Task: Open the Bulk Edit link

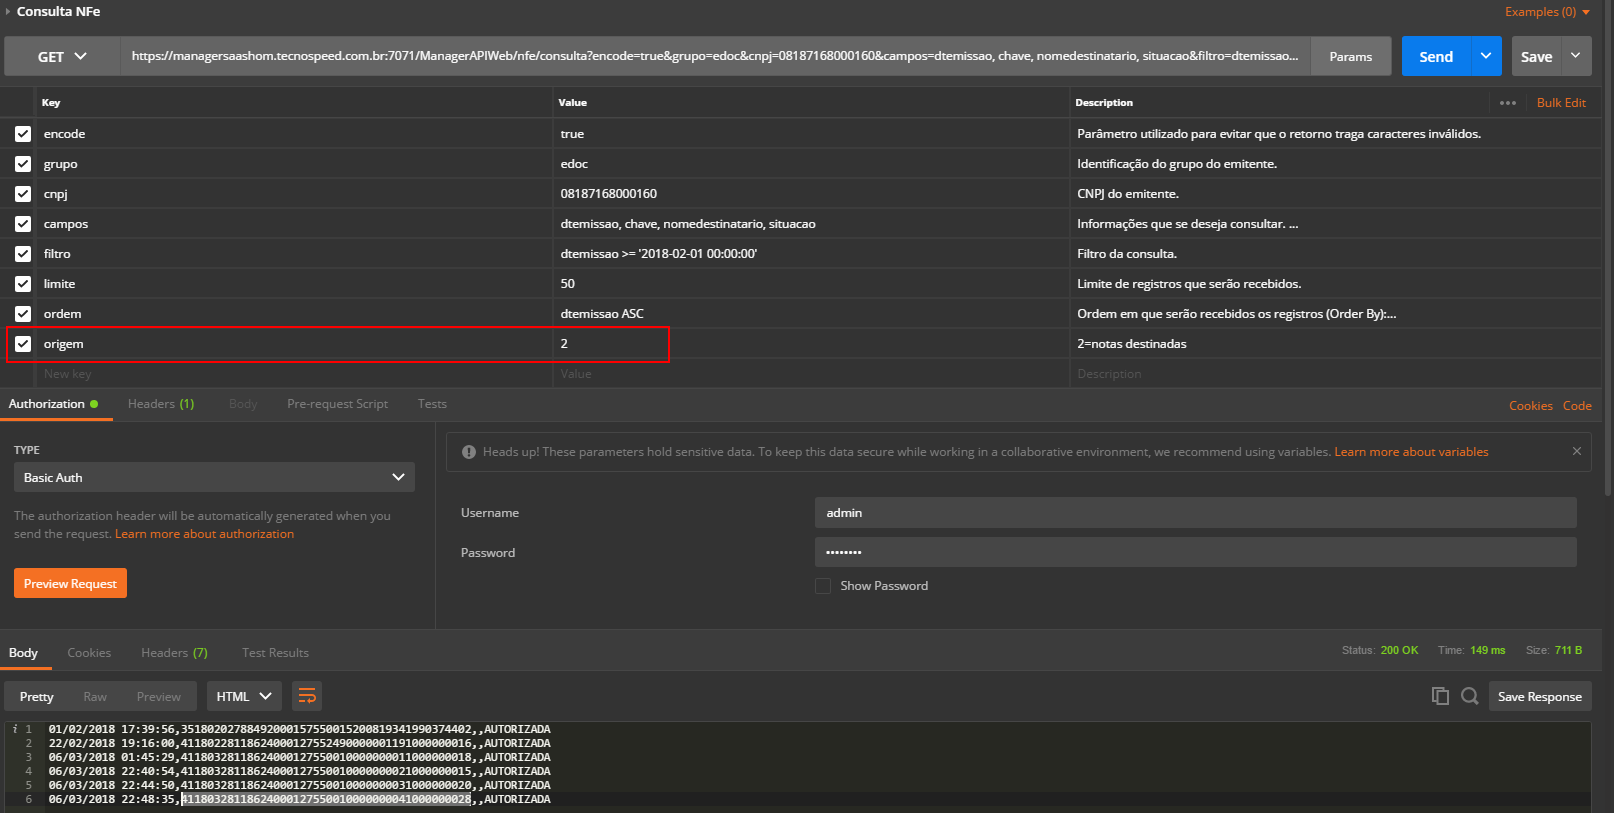Action: pyautogui.click(x=1561, y=103)
